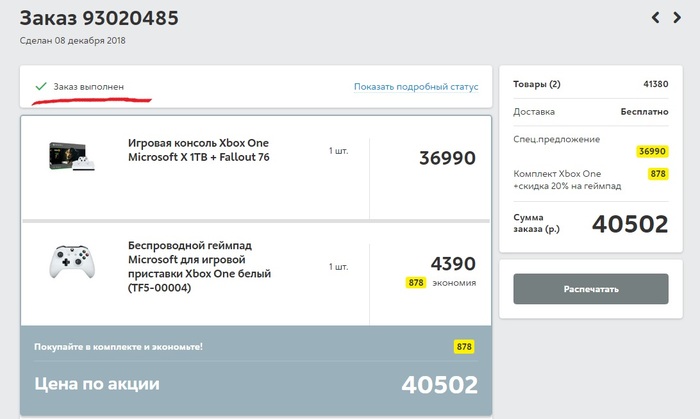Click "Показать подробный статус" link
The image size is (700, 419).
point(416,87)
